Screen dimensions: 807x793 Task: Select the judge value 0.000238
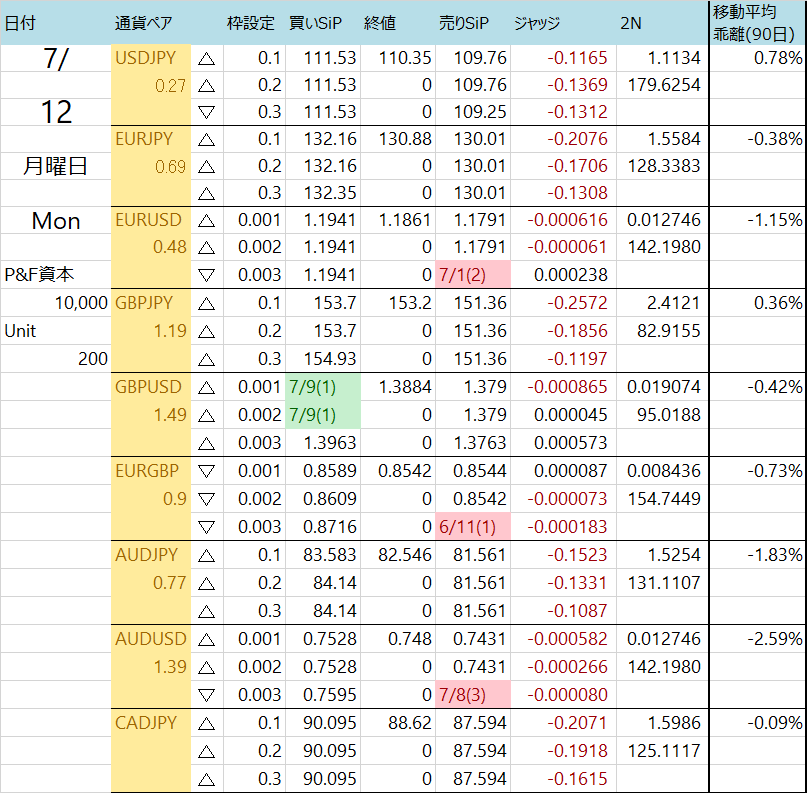(x=571, y=275)
